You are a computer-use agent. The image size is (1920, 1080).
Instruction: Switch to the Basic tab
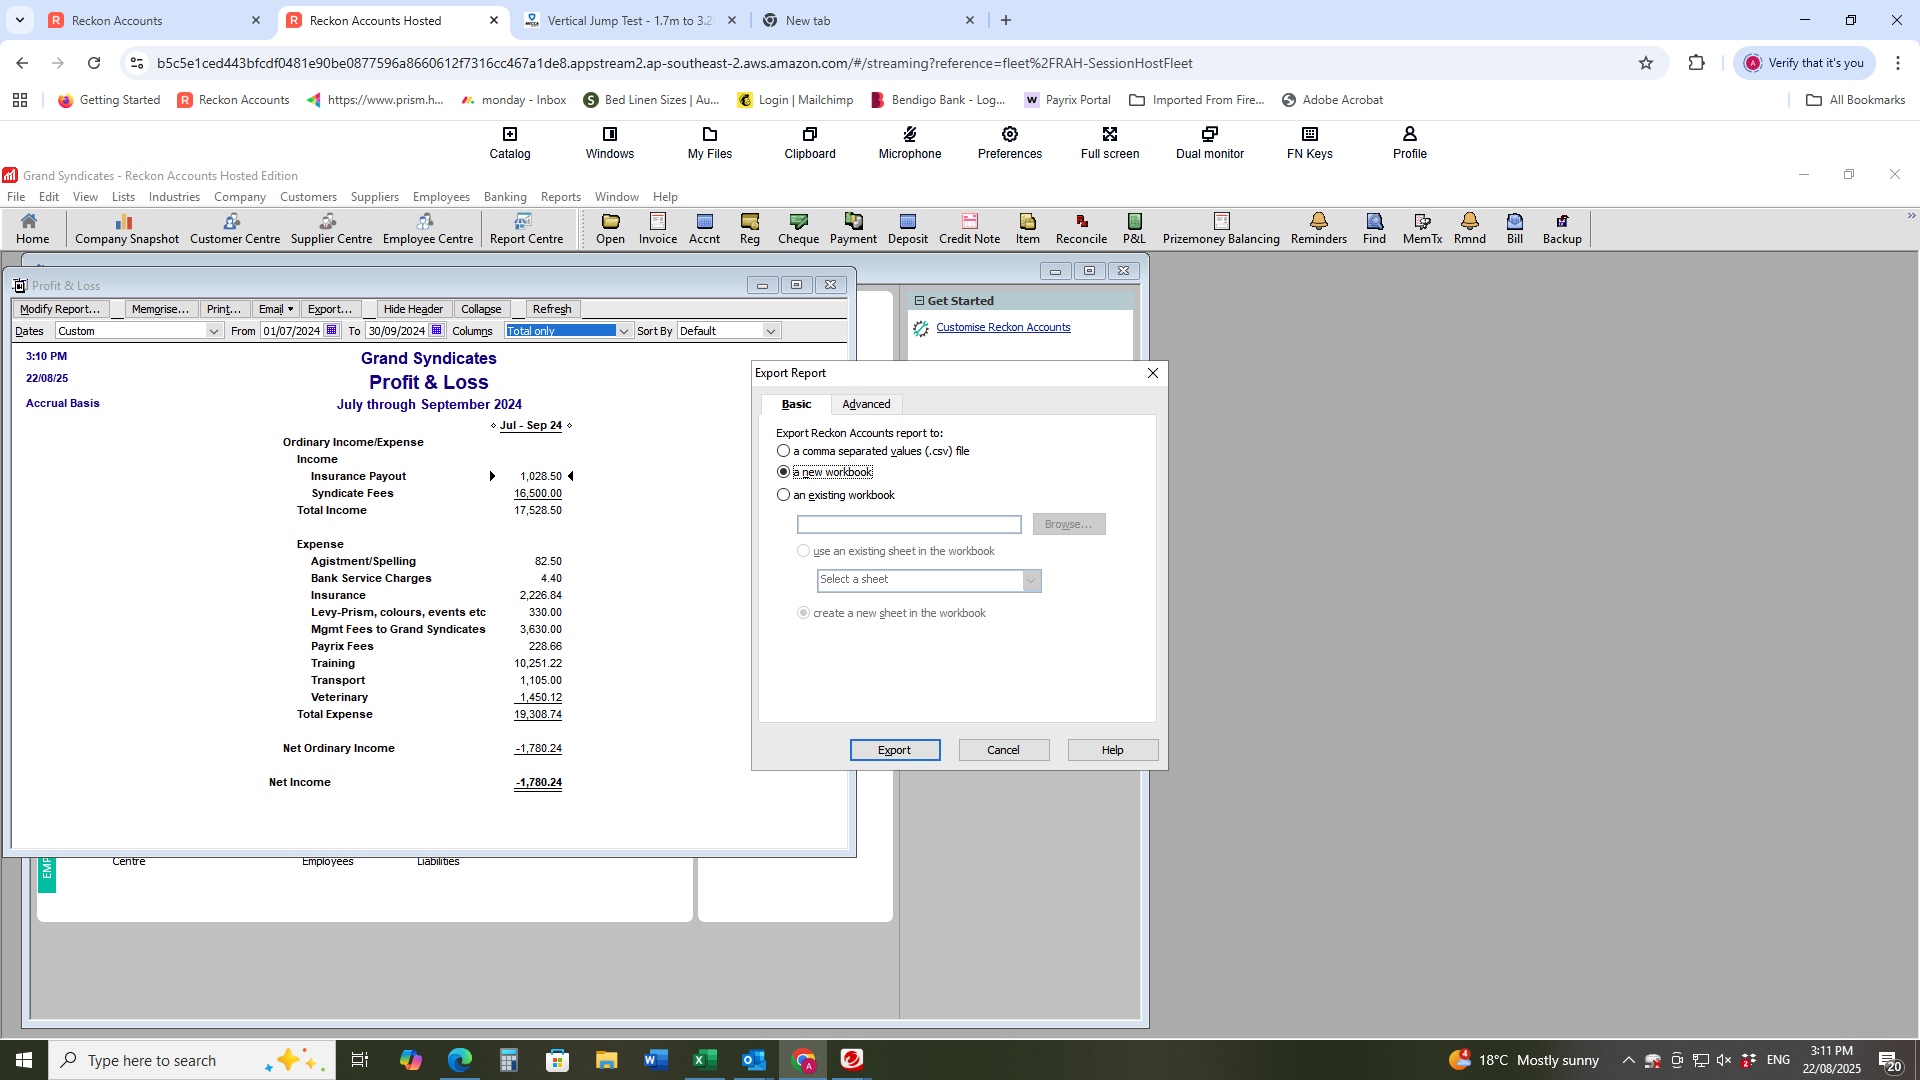796,404
